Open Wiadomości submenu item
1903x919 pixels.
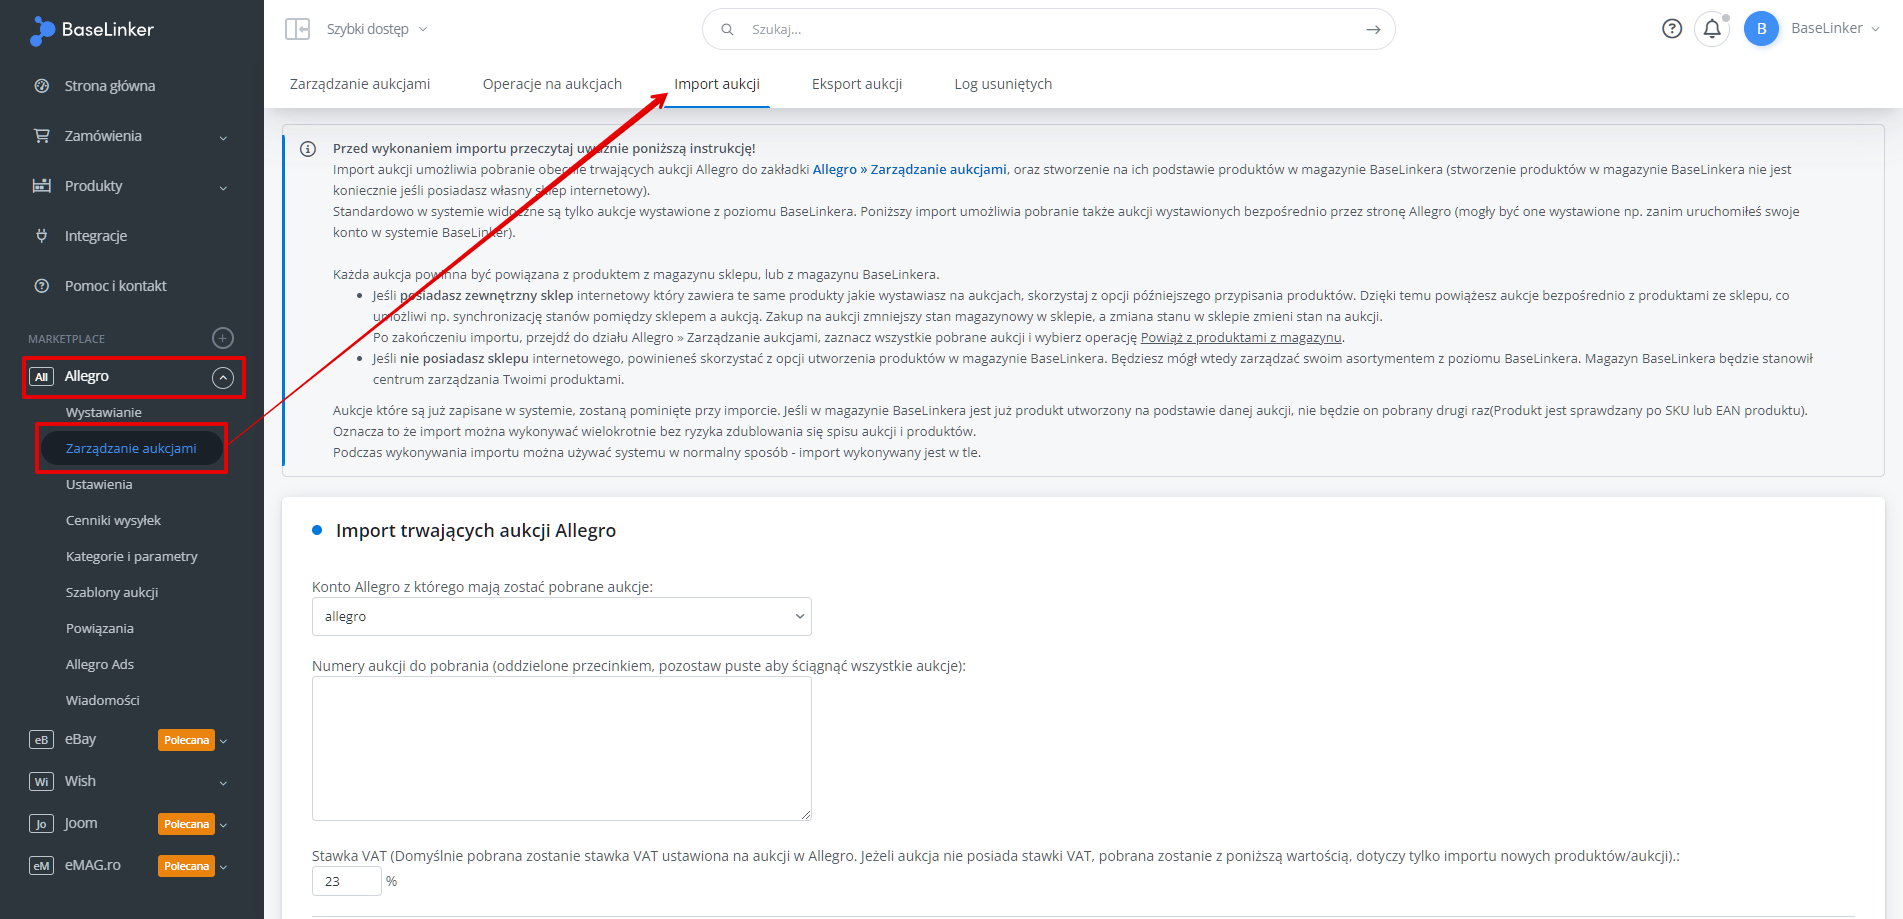(x=103, y=700)
